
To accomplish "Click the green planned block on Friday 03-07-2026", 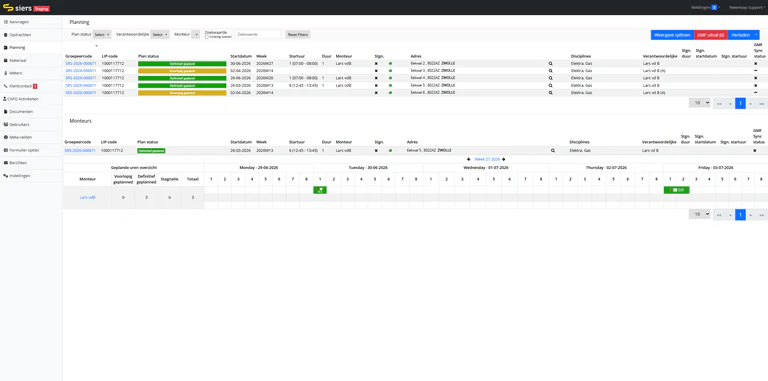I will [x=676, y=190].
